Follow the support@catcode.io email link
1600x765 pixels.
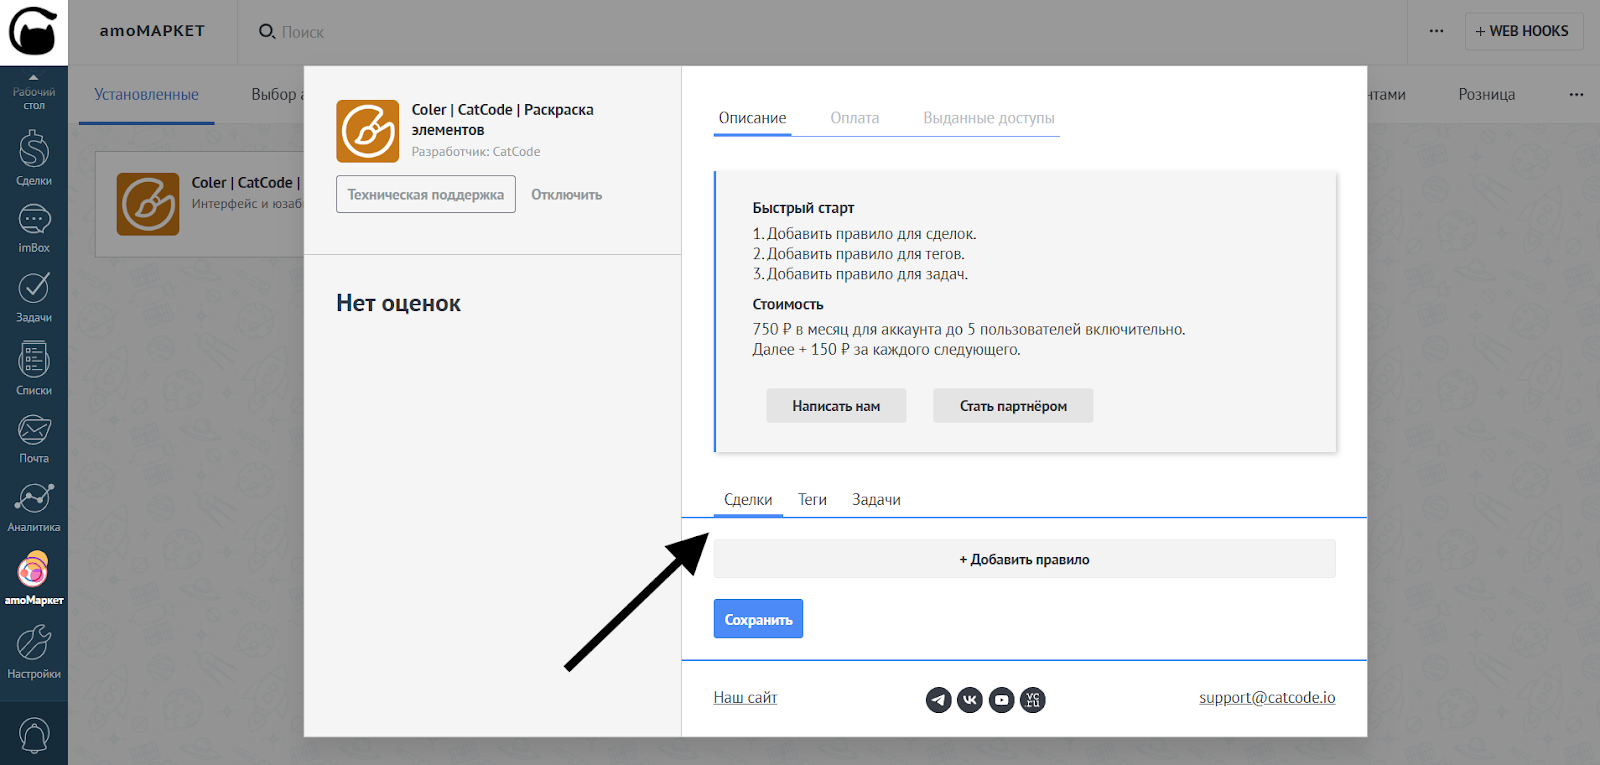(x=1267, y=698)
